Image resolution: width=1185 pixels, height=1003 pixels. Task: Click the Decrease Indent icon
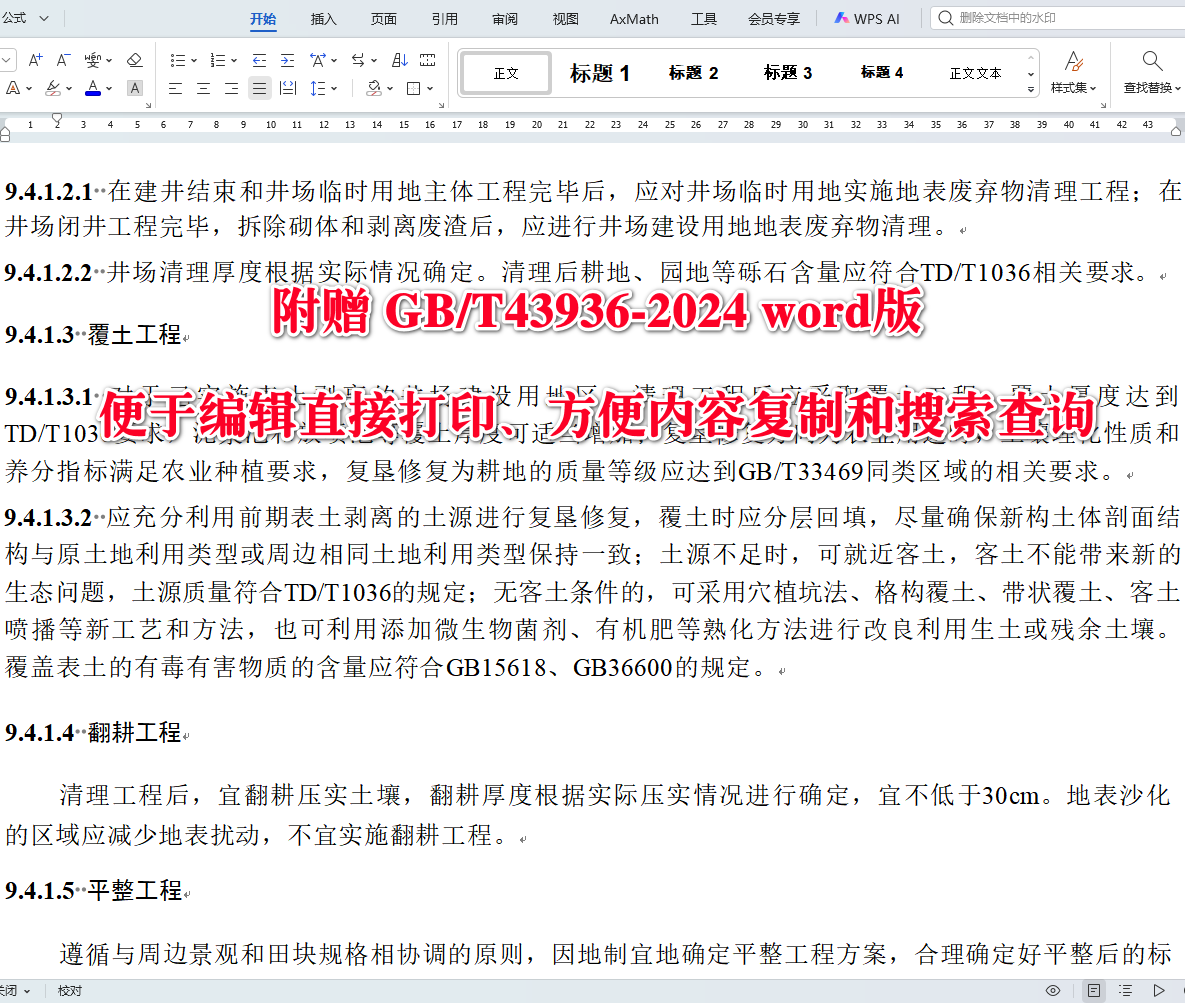(x=258, y=59)
